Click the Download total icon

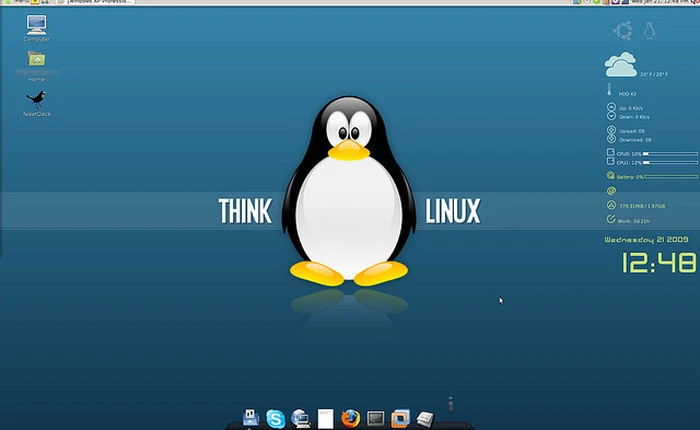611,139
